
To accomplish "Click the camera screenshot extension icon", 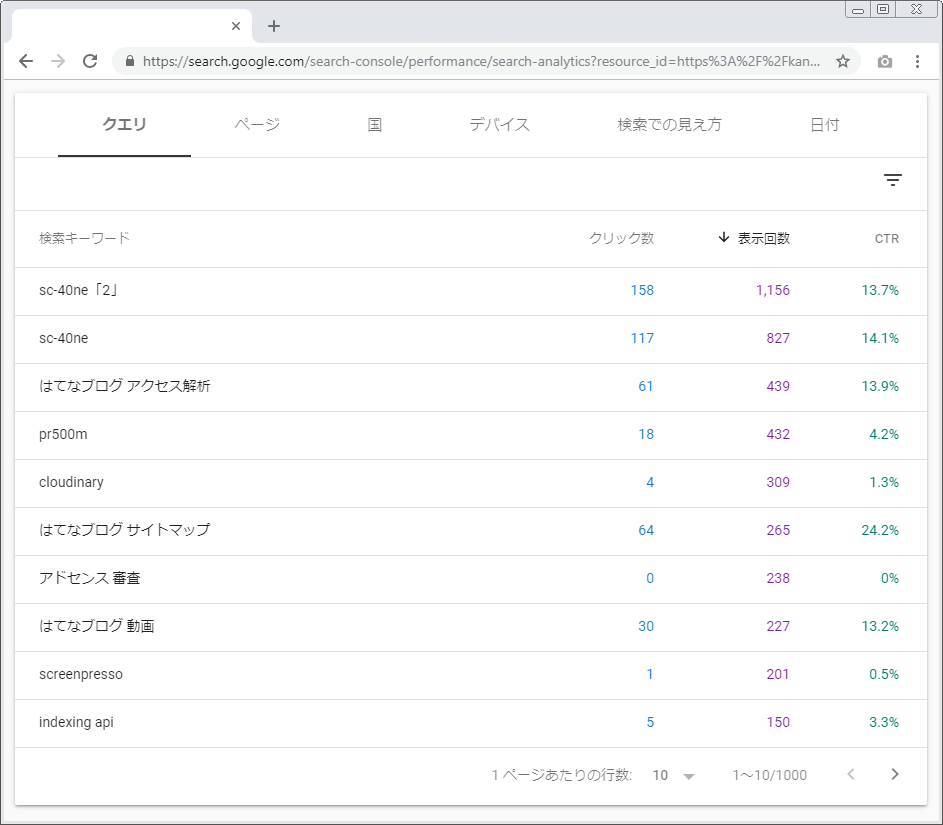I will (x=885, y=61).
